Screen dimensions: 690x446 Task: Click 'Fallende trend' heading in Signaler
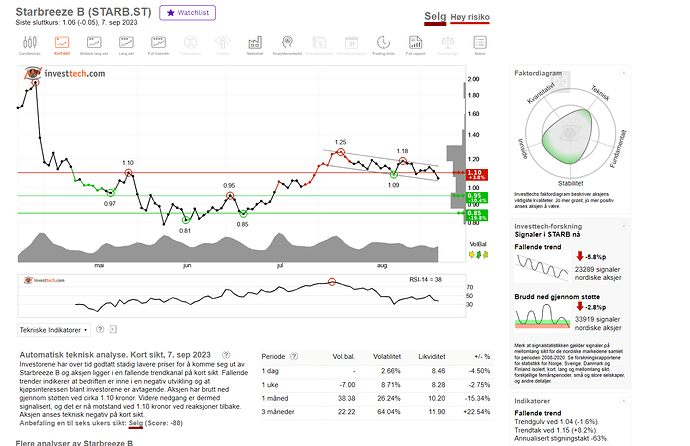[538, 247]
